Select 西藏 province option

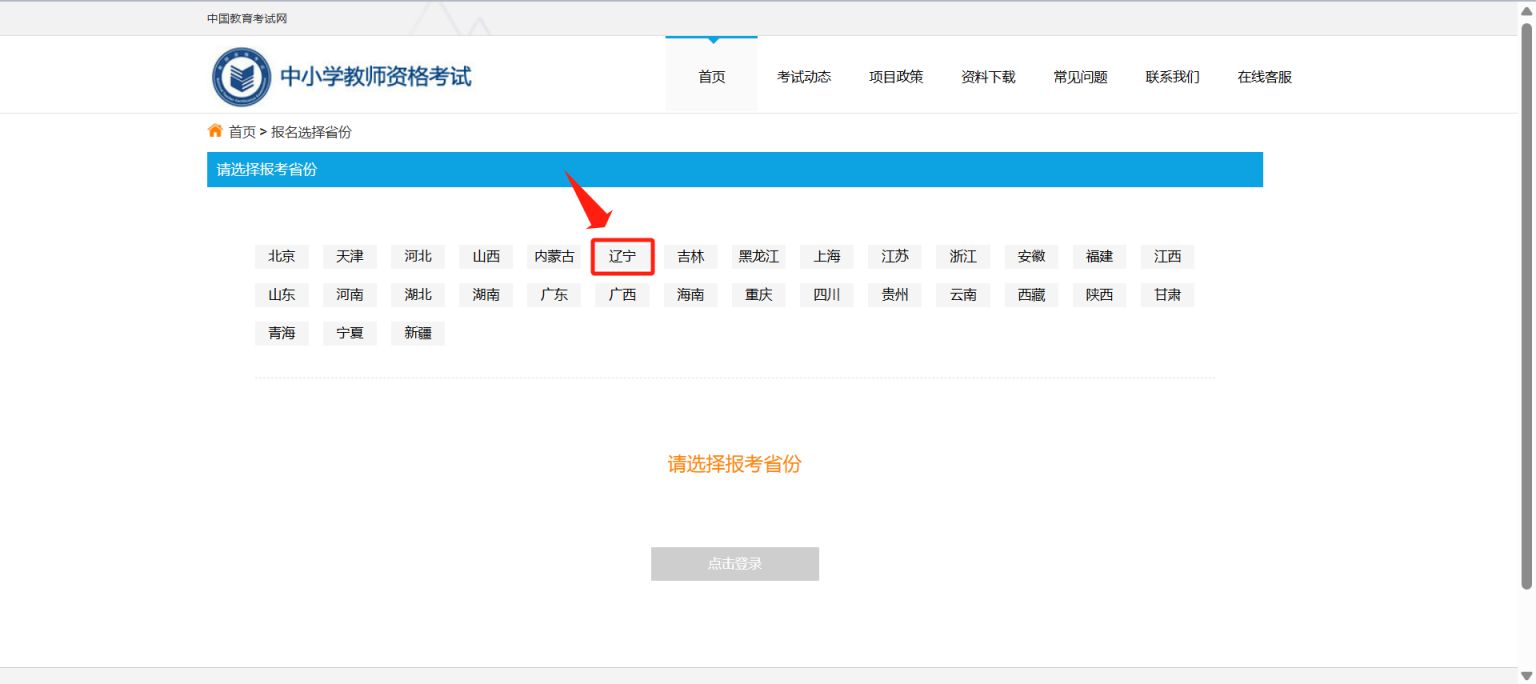coord(1031,295)
